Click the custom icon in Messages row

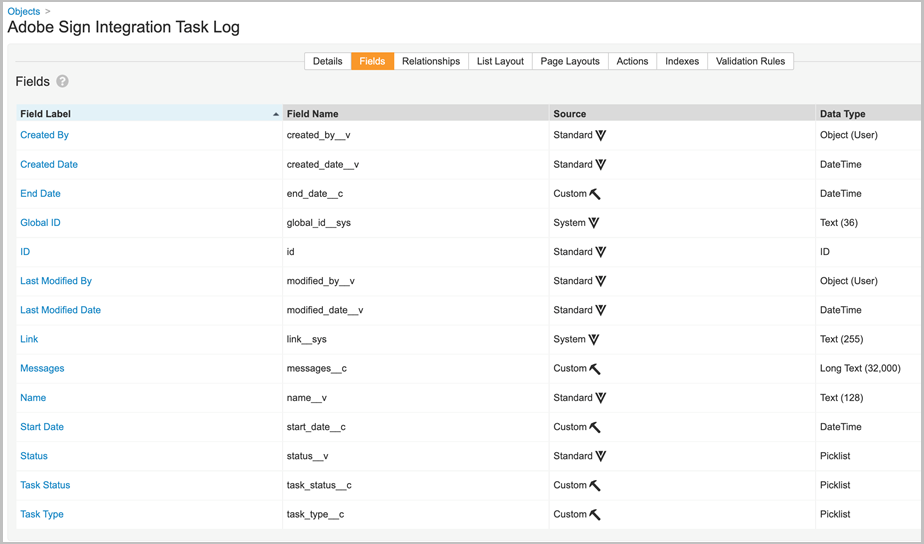(x=595, y=369)
